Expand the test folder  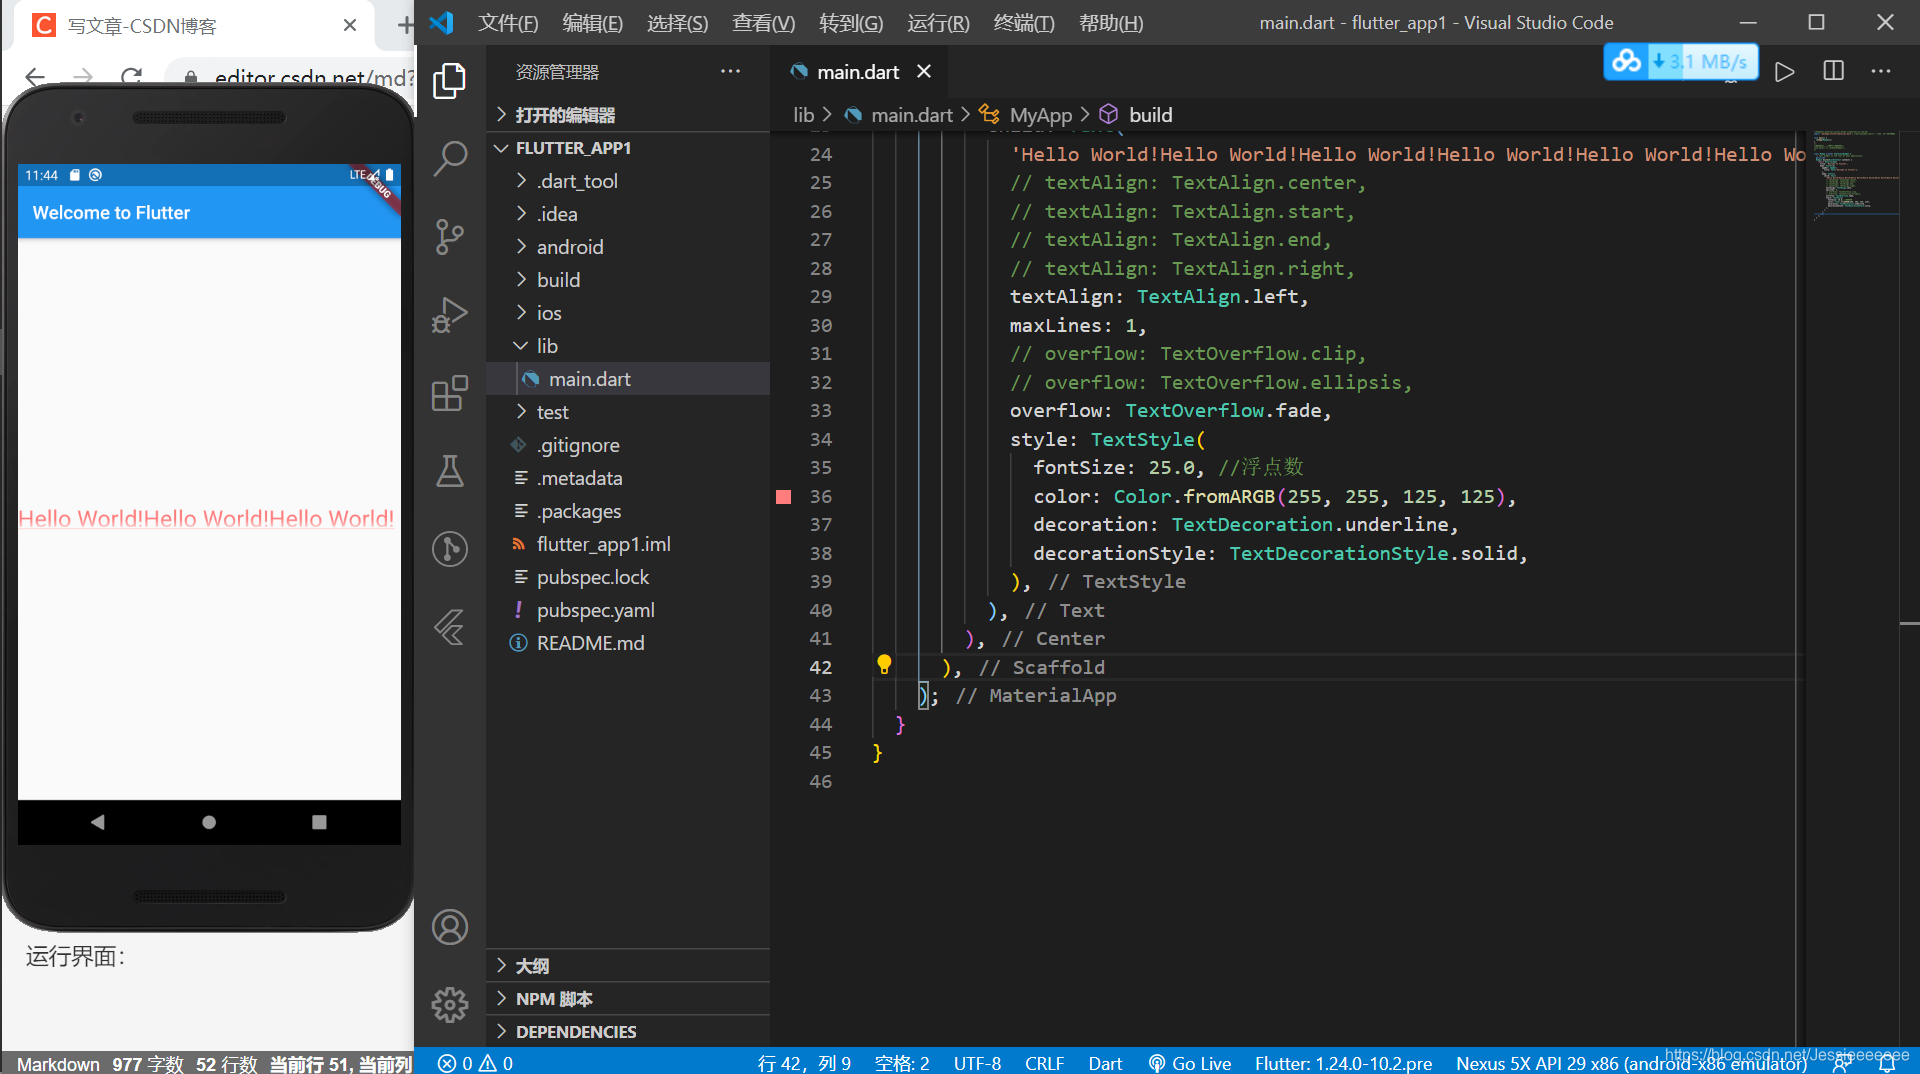pyautogui.click(x=628, y=412)
